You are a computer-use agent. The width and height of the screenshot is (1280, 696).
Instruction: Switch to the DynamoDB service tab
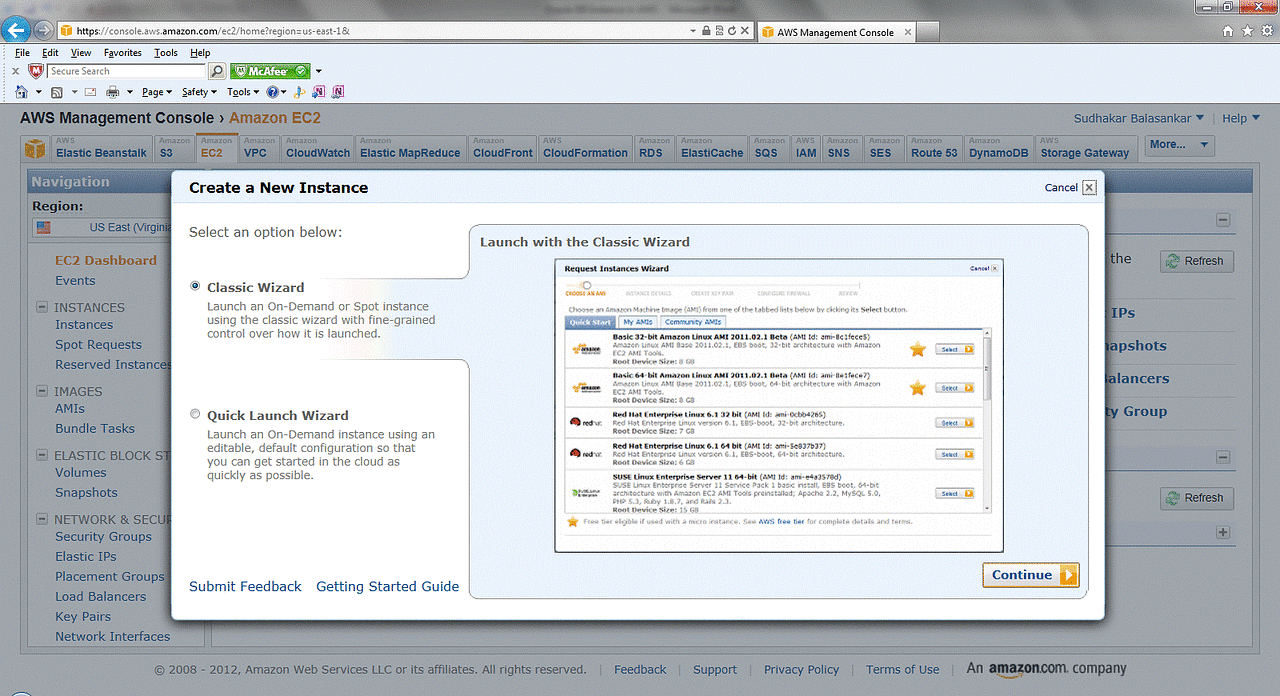pyautogui.click(x=998, y=148)
